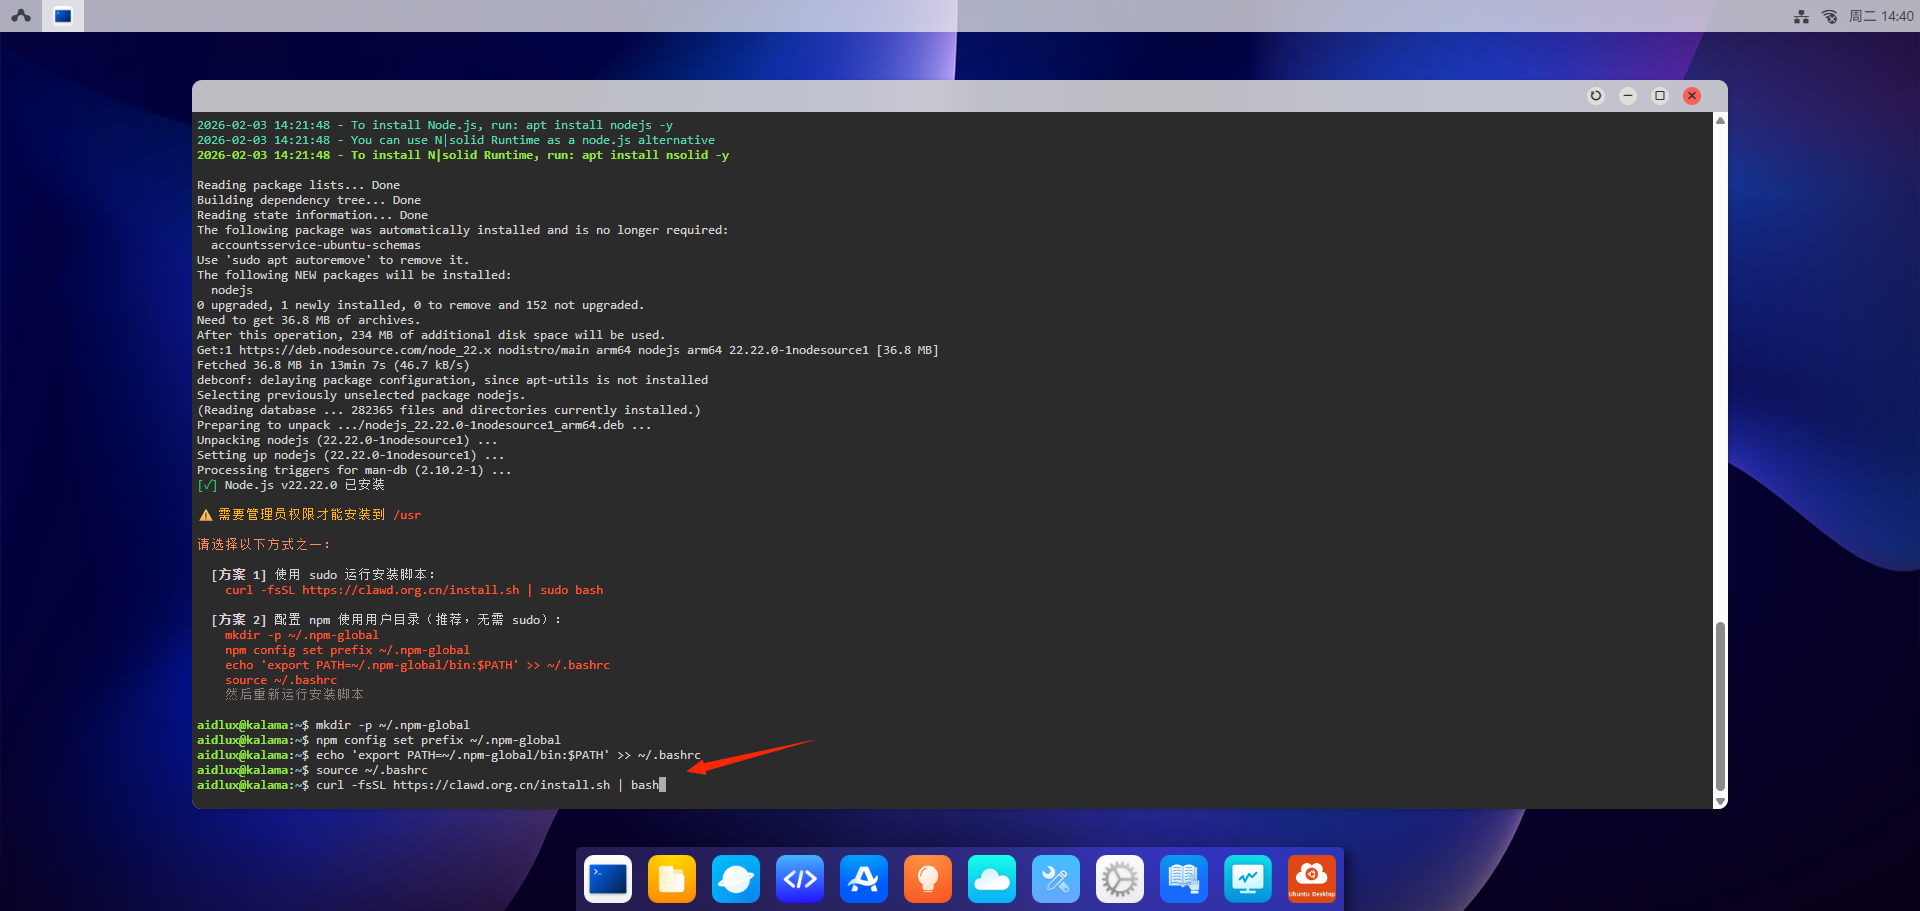Viewport: 1920px width, 911px height.
Task: Open the system monitor dock icon
Action: coord(1248,879)
